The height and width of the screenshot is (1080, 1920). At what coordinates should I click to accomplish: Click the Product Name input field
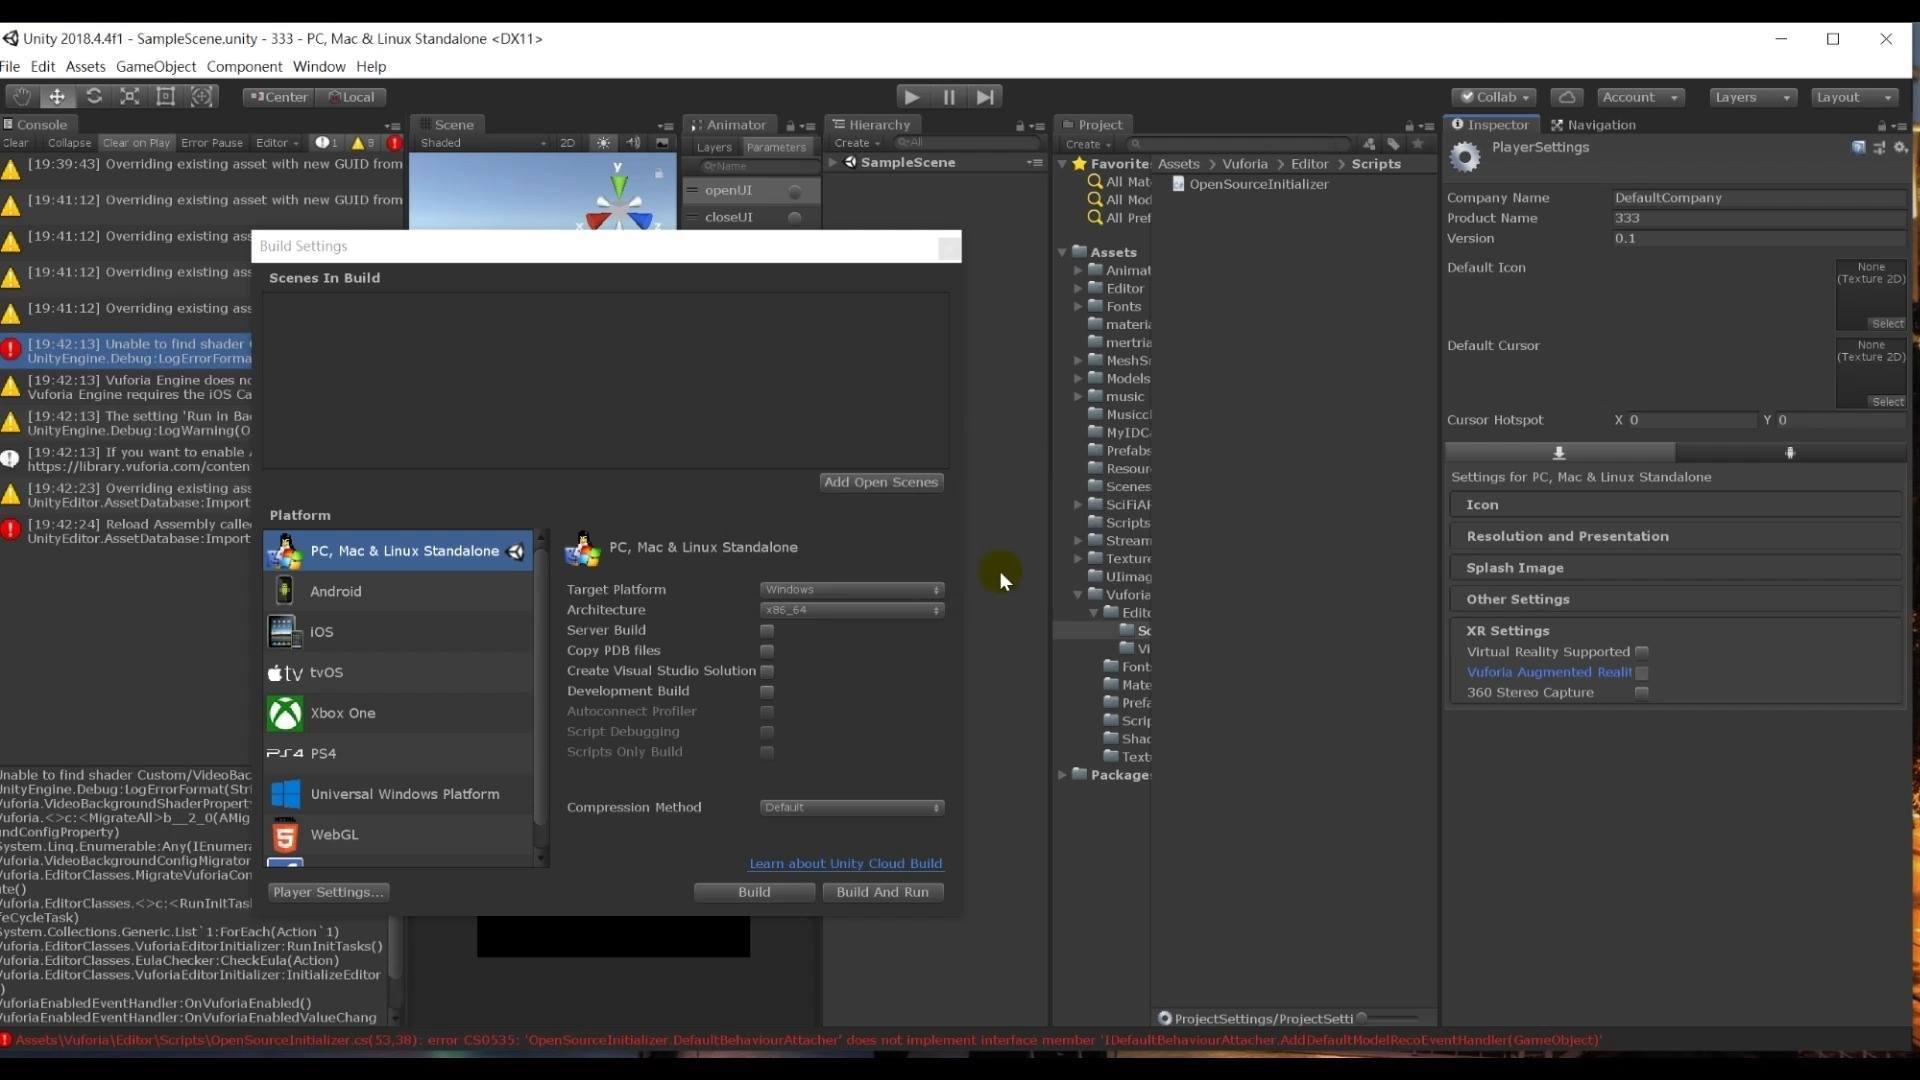click(x=1758, y=218)
